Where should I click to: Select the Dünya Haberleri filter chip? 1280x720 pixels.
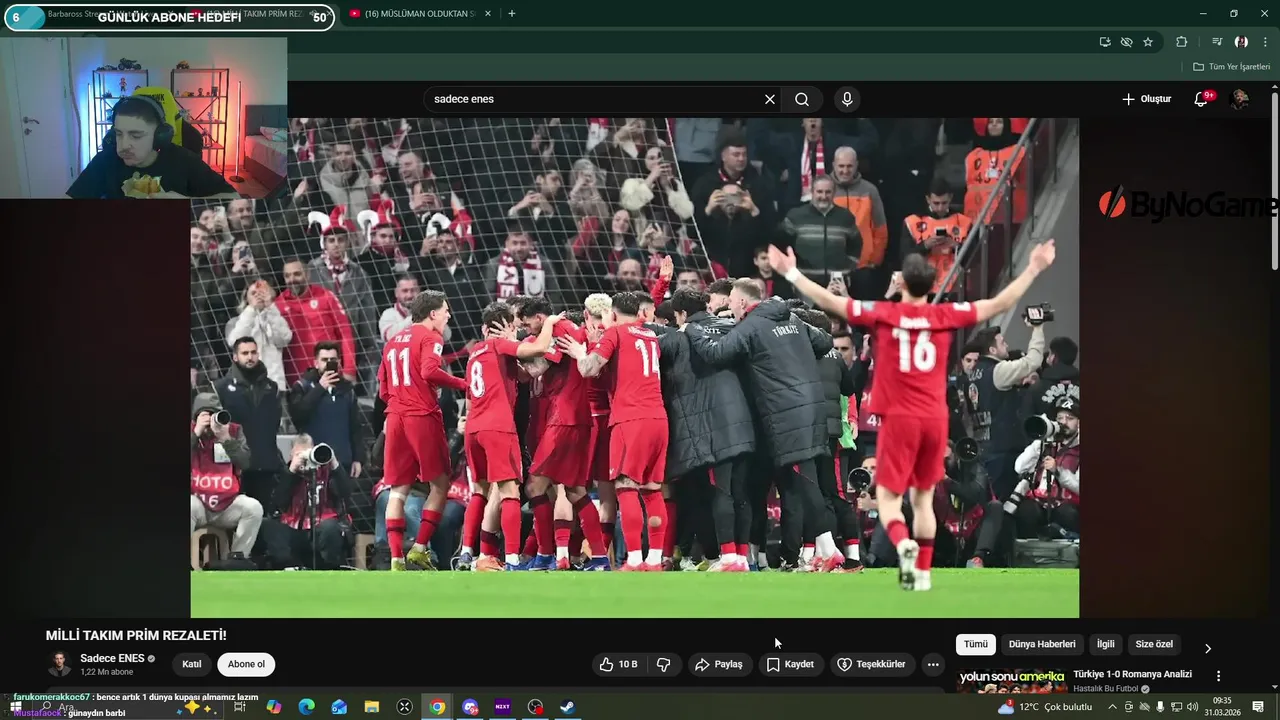pyautogui.click(x=1042, y=644)
